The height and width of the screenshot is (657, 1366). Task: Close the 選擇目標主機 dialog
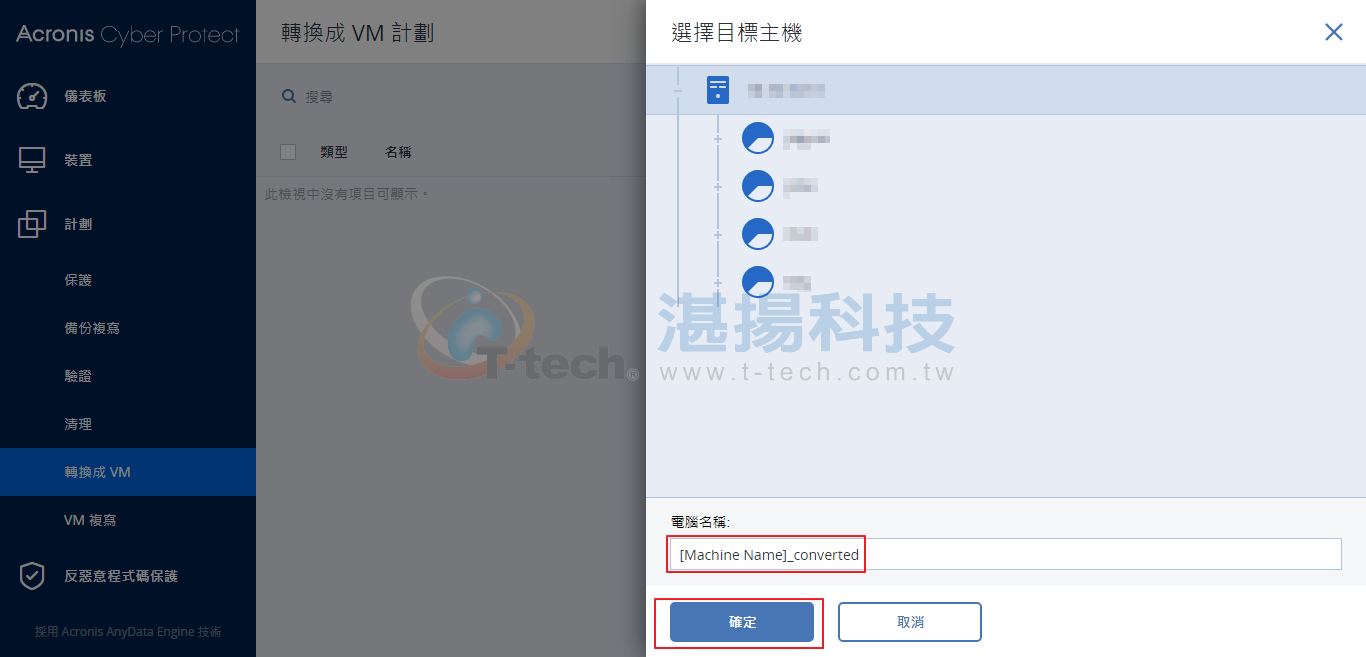(x=1334, y=32)
